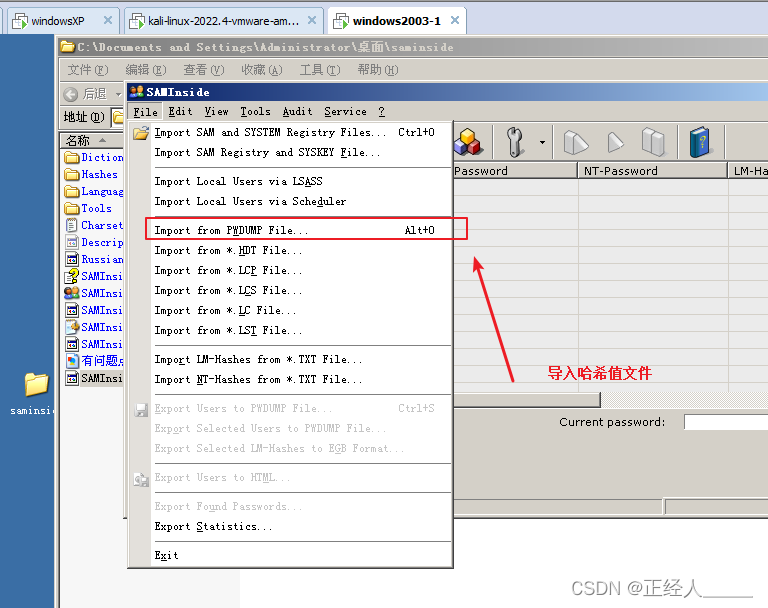768x608 pixels.
Task: Expand the Back button history dropdown arrow
Action: [118, 94]
